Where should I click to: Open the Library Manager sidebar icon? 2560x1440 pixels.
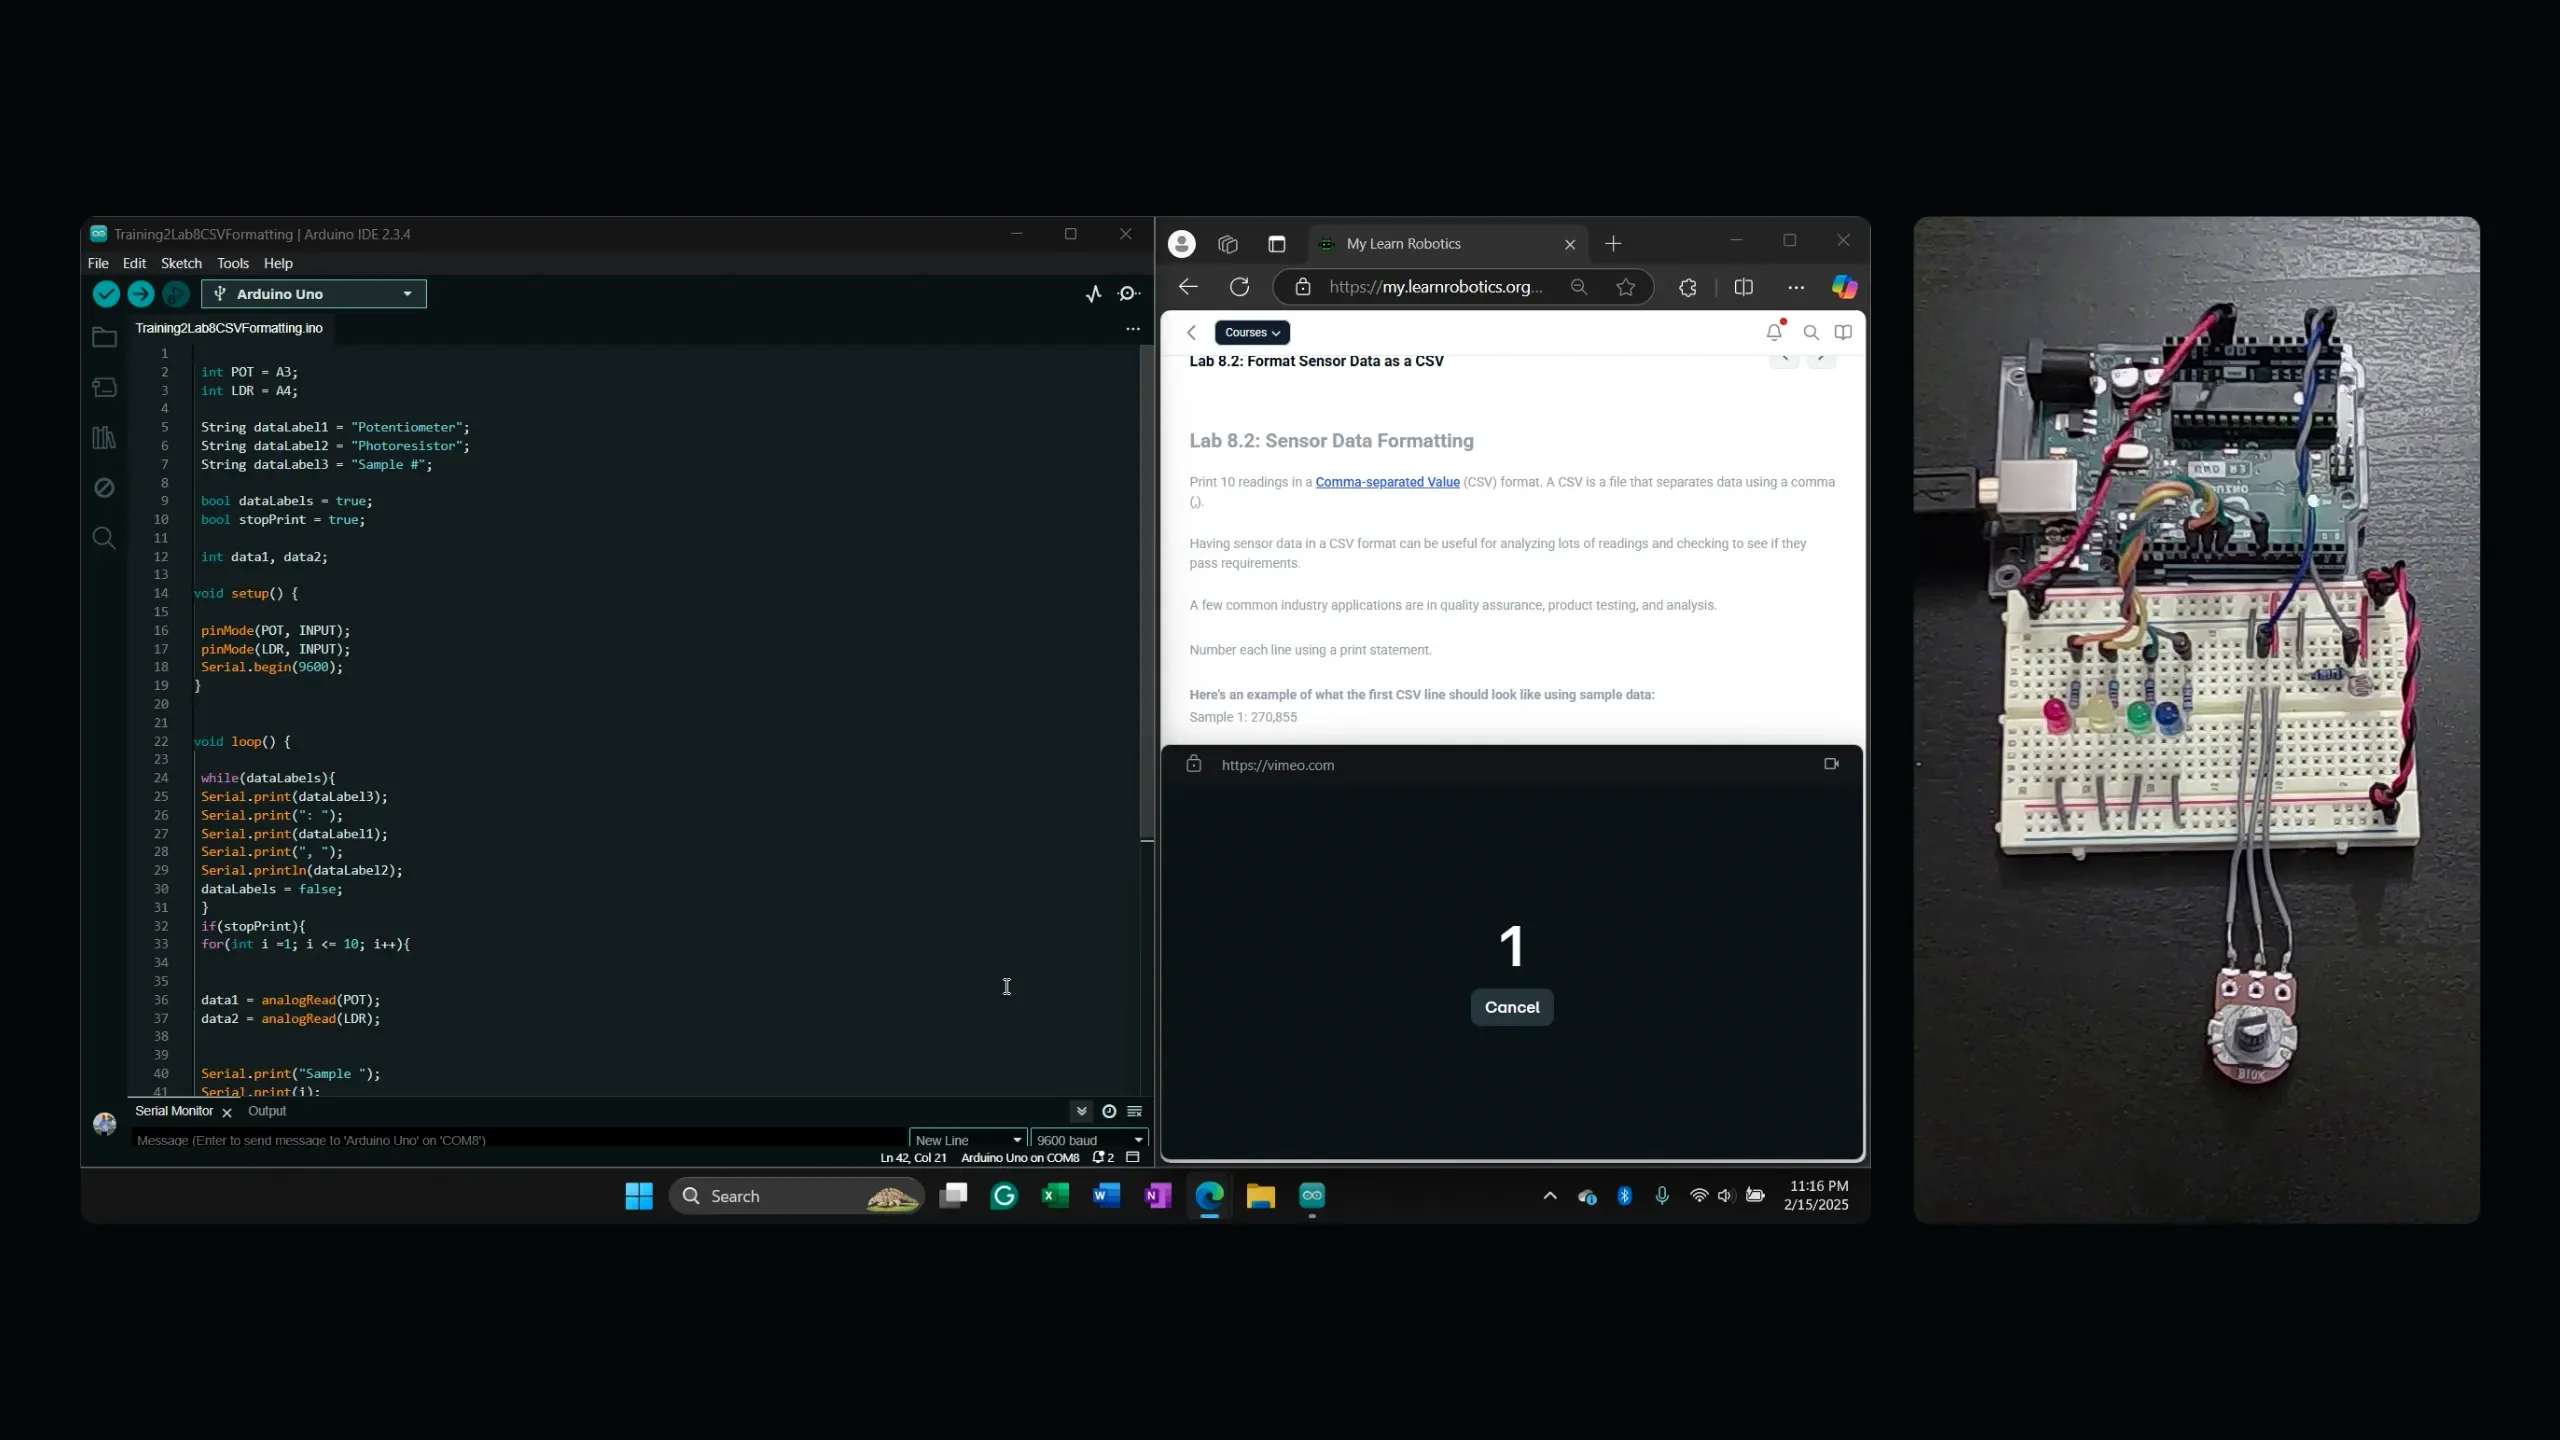[x=104, y=438]
